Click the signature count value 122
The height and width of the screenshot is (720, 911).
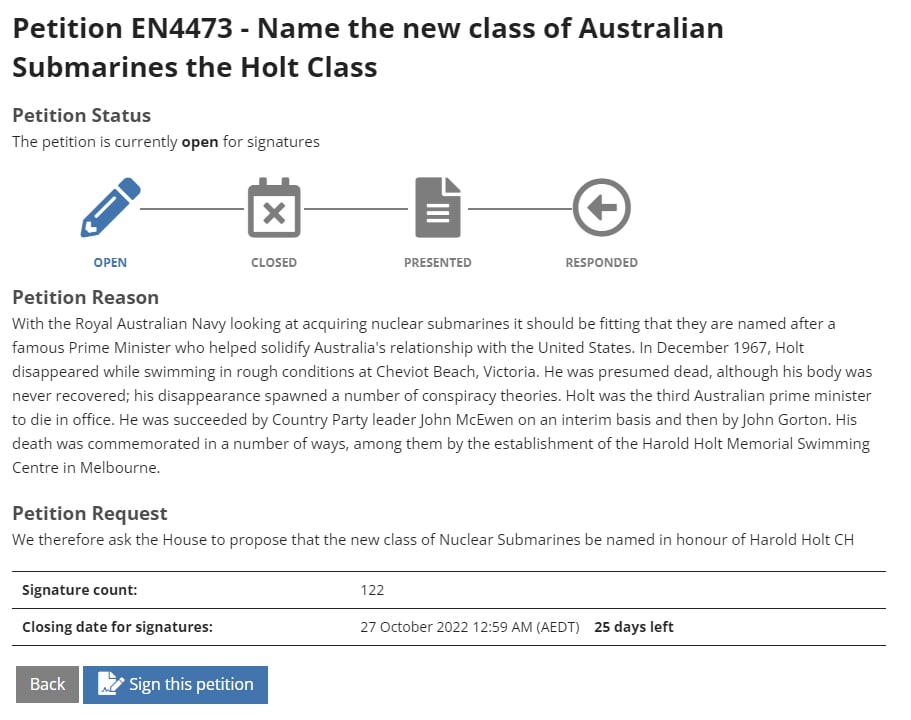[x=372, y=590]
